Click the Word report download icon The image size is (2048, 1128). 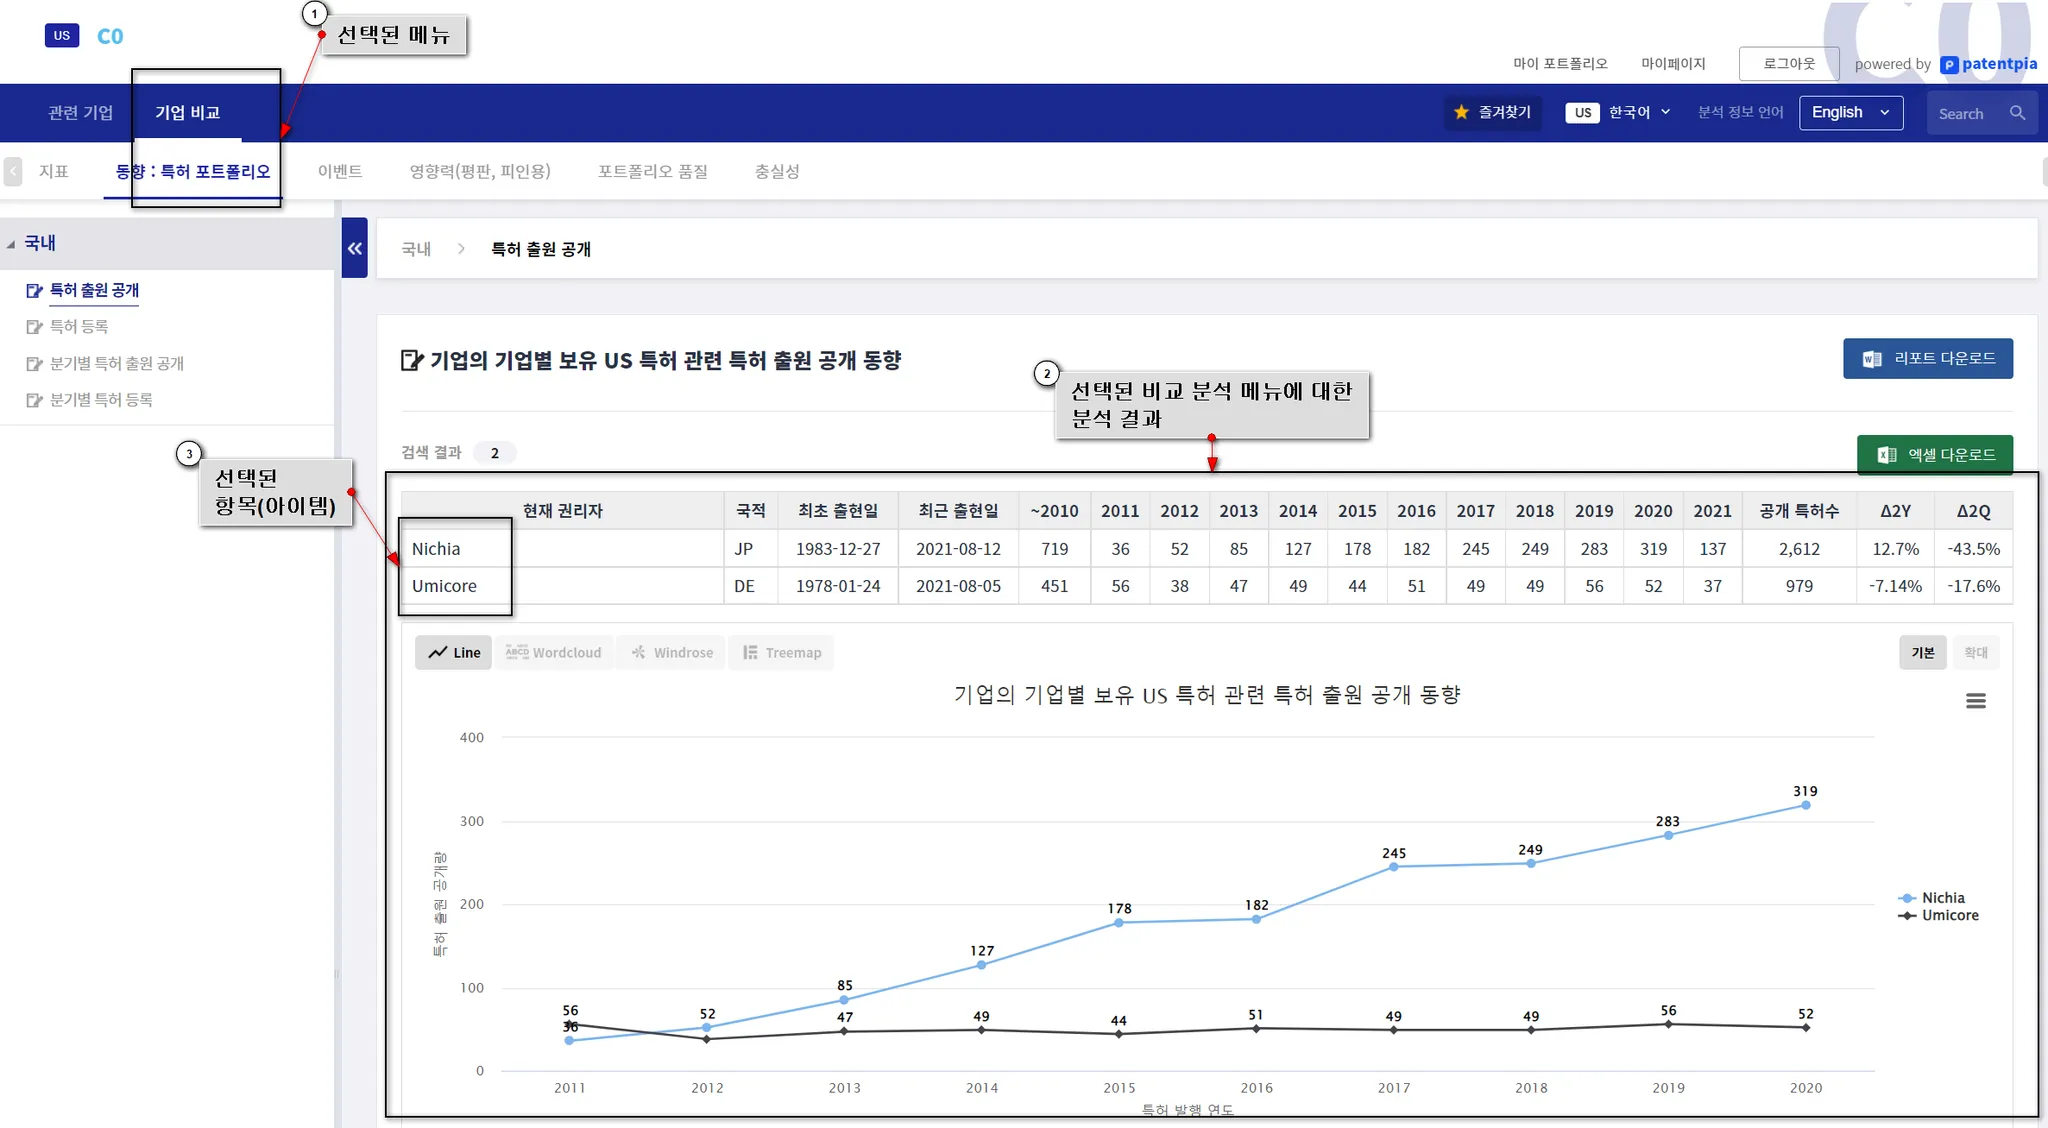click(x=1871, y=359)
